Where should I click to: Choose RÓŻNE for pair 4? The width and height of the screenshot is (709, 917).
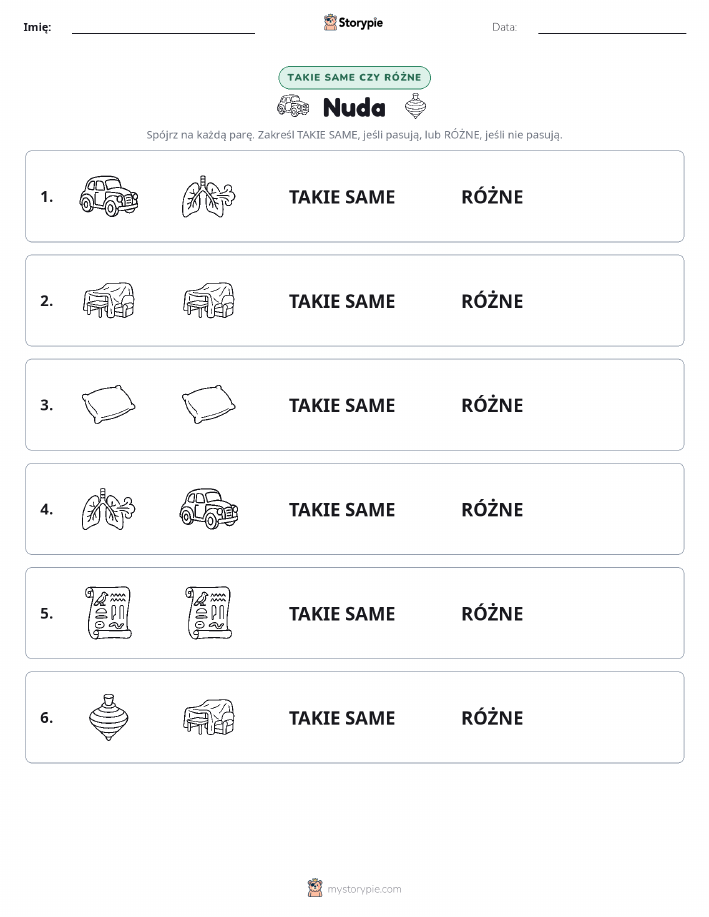pos(492,509)
